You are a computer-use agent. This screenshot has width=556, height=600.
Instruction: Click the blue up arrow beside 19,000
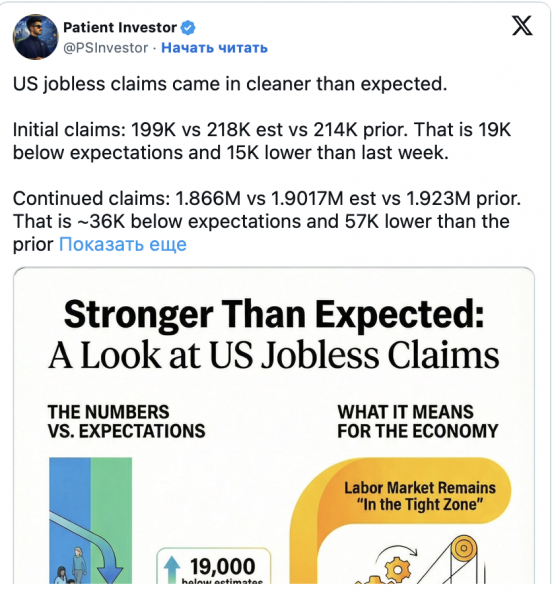[x=172, y=569]
